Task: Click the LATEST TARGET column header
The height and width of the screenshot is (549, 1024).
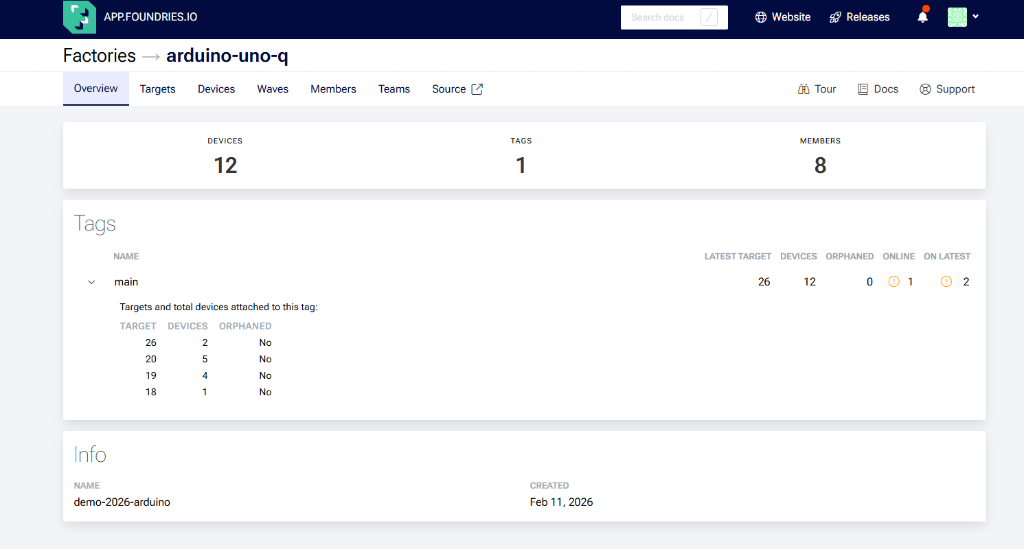Action: (x=737, y=257)
